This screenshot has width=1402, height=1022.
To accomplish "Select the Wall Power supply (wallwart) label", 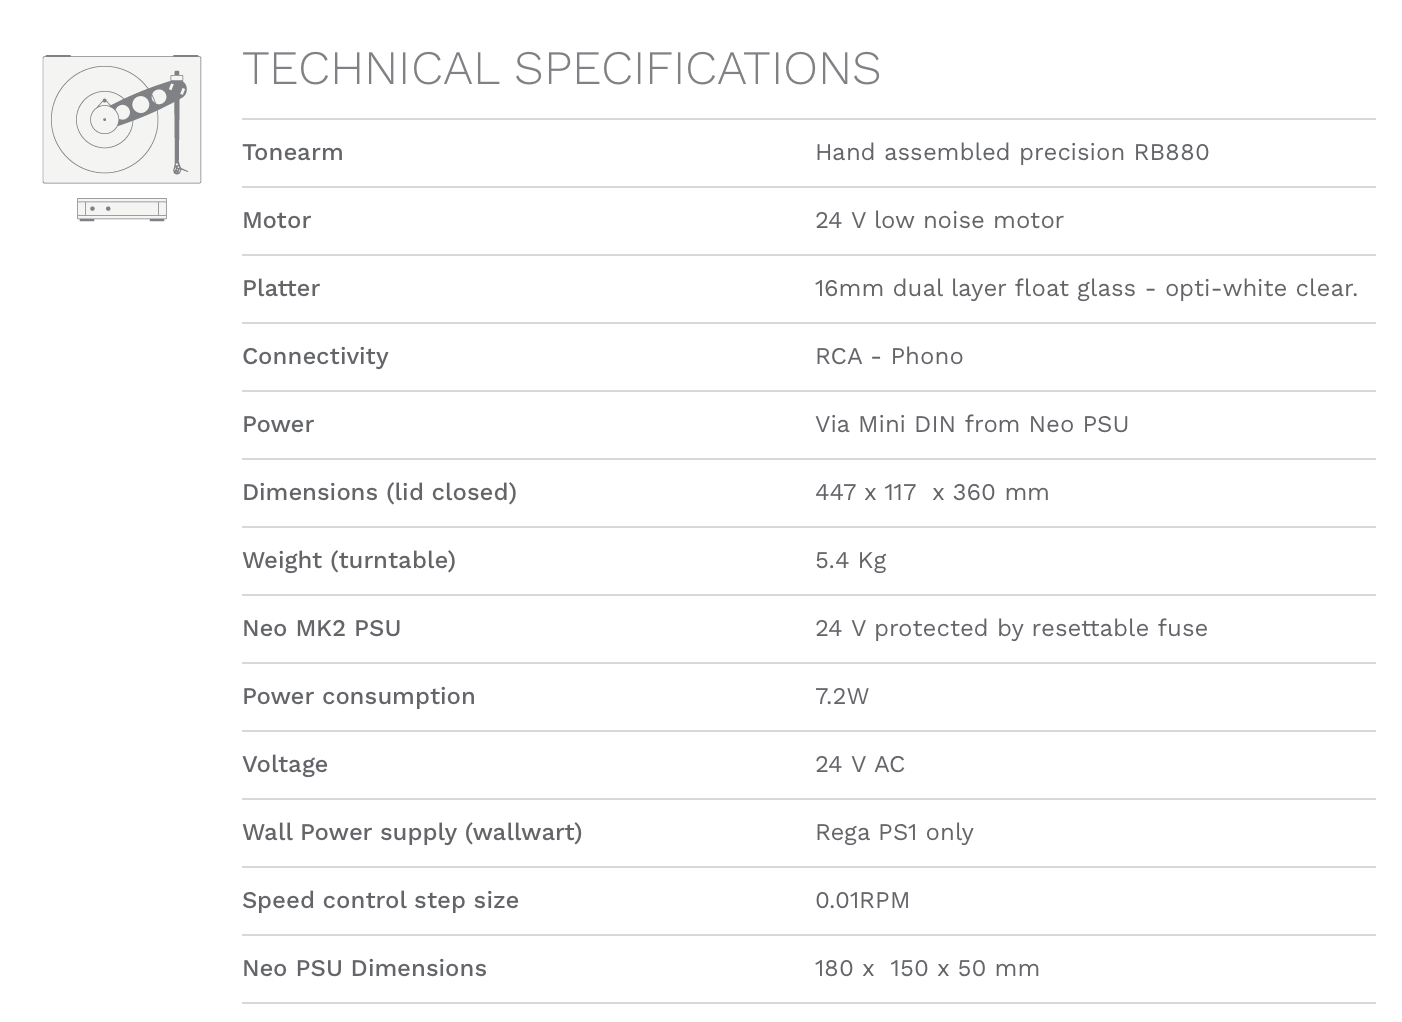I will (411, 832).
